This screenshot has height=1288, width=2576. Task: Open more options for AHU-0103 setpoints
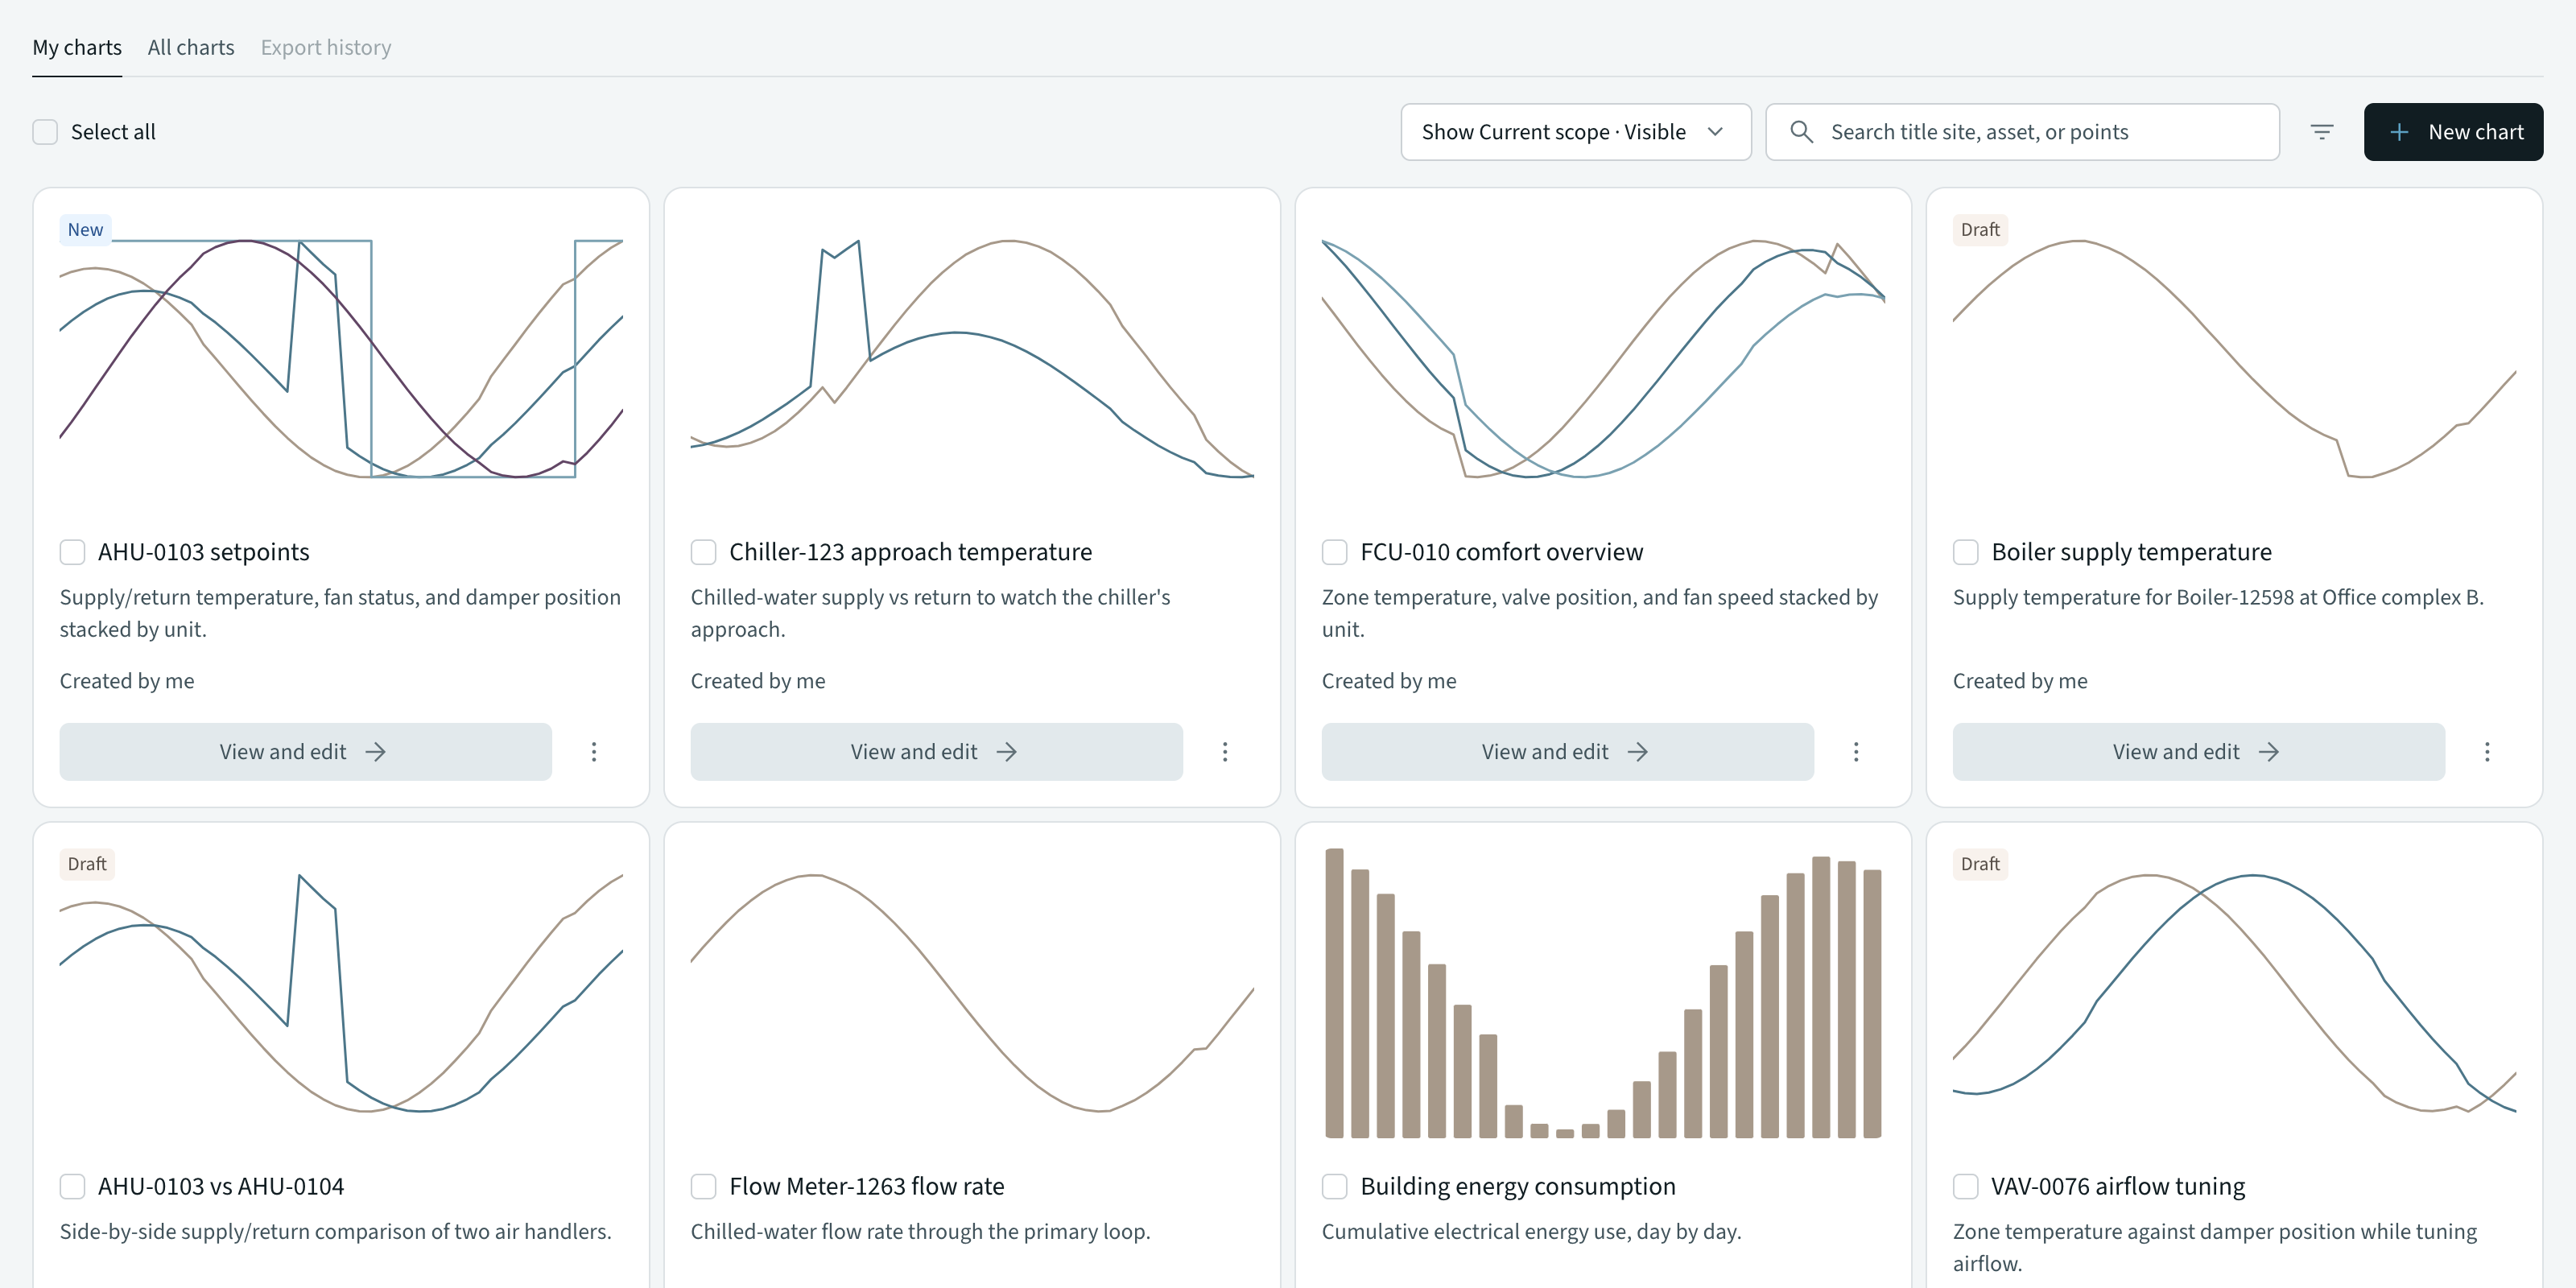[x=594, y=752]
